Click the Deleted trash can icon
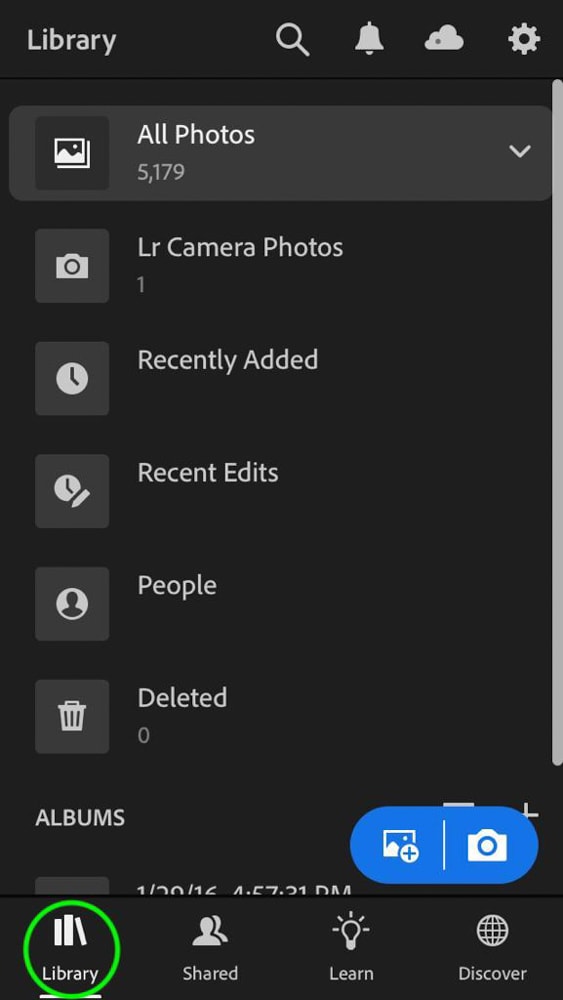The height and width of the screenshot is (1000, 563). (72, 716)
